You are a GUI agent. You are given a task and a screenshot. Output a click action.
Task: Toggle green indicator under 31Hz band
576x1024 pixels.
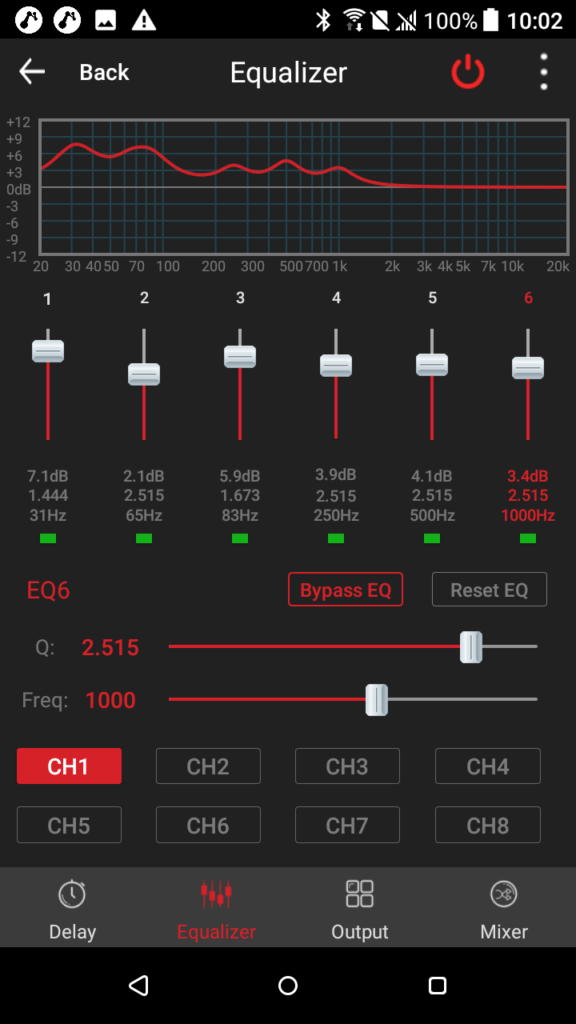[x=48, y=538]
